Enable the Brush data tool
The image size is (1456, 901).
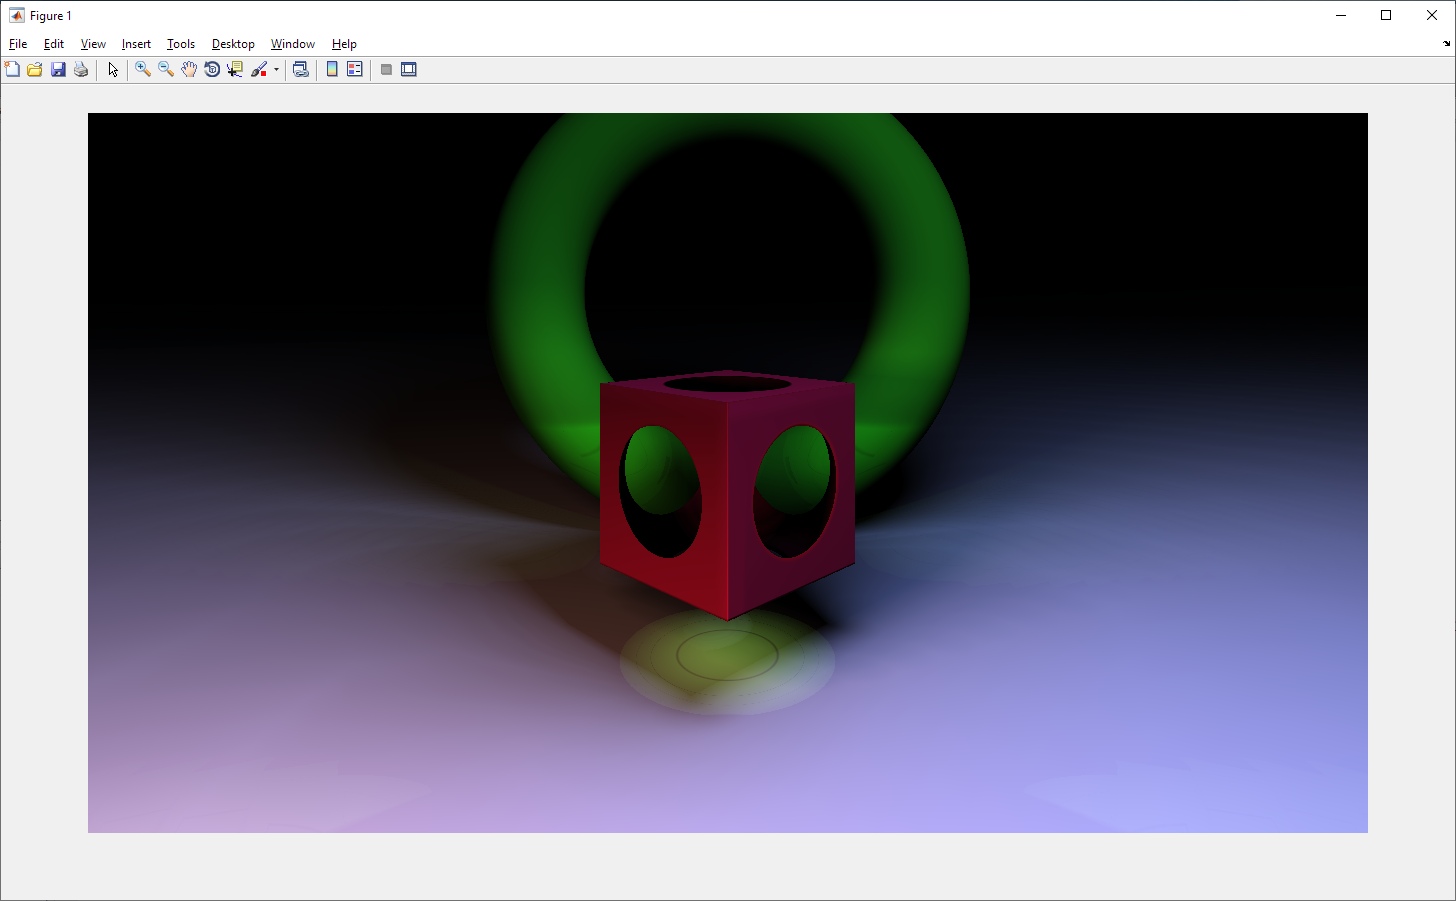(x=258, y=69)
